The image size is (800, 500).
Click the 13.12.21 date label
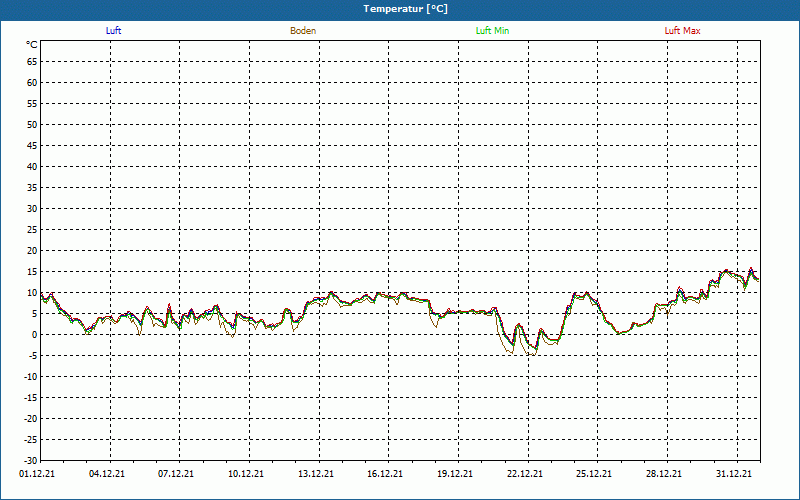click(x=316, y=473)
